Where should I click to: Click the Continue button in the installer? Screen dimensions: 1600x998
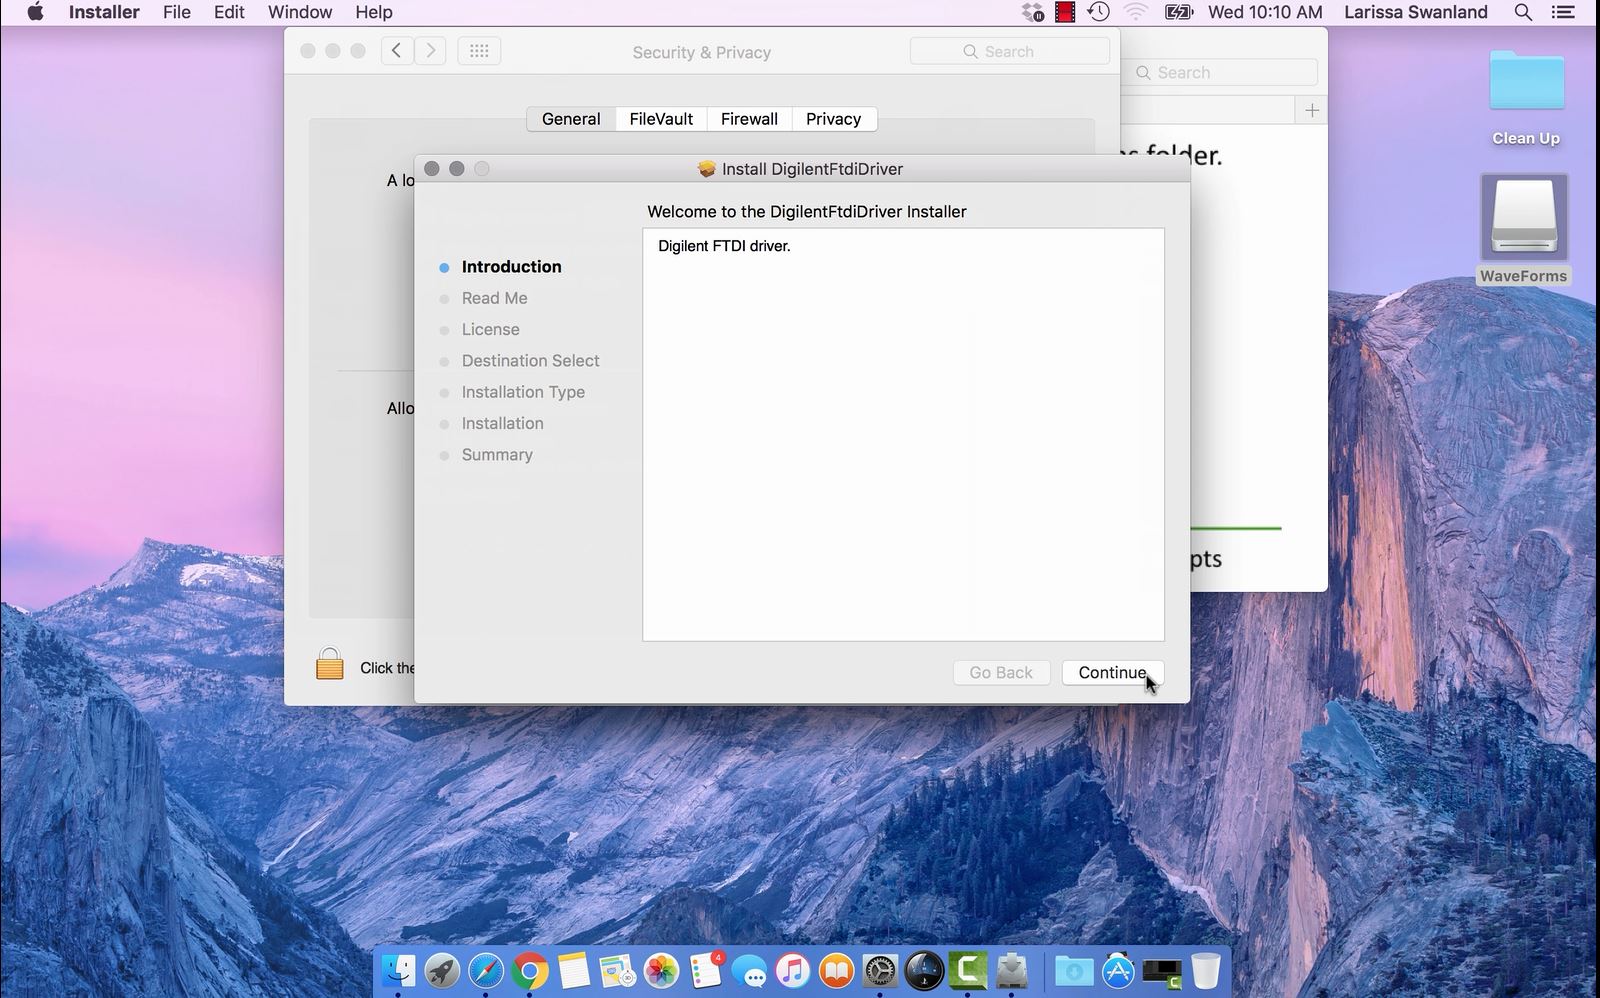coord(1112,672)
